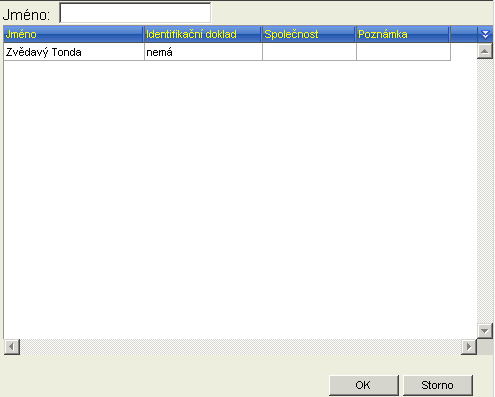Sort by the Jméno column header
Screen dimensions: 495x397
[x=74, y=34]
